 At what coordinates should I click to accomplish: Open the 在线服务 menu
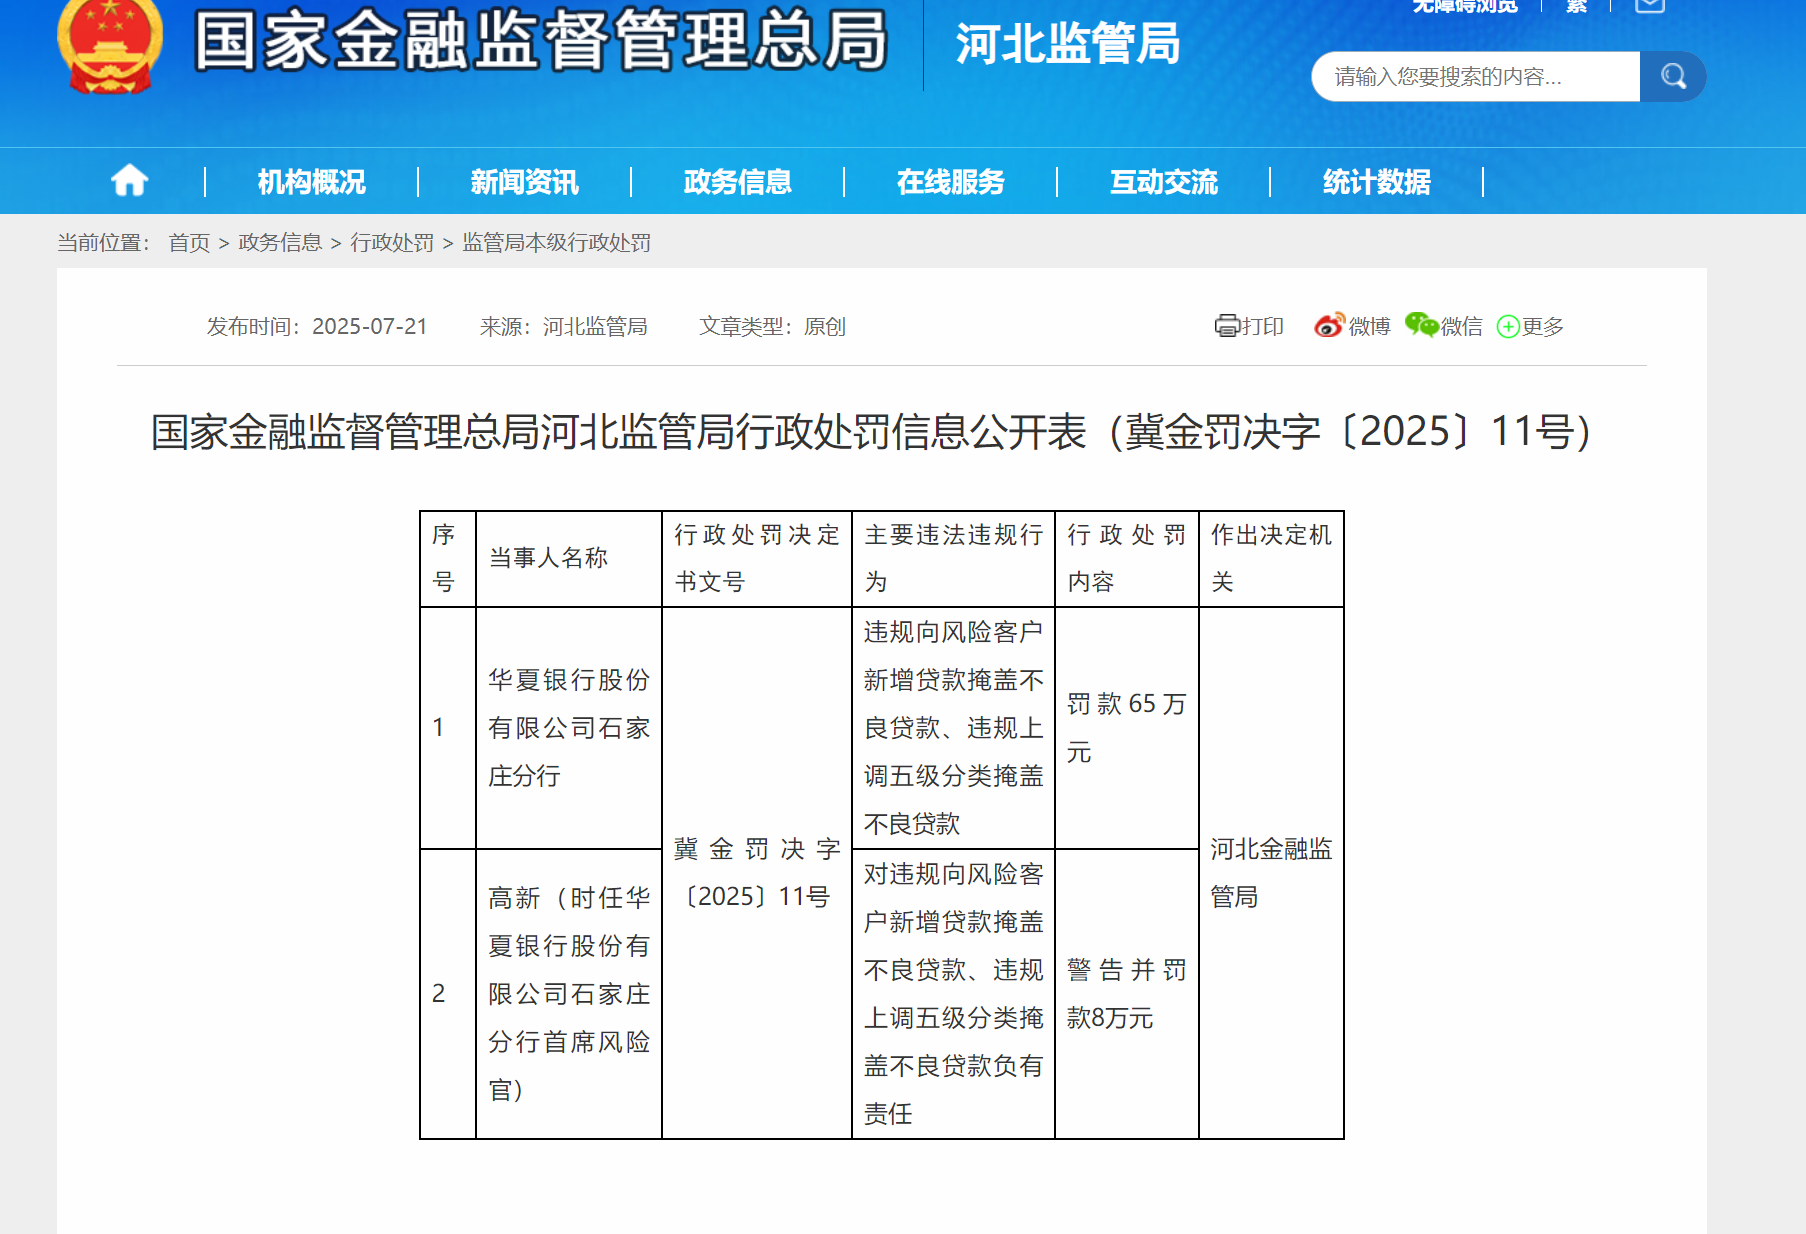click(x=950, y=182)
